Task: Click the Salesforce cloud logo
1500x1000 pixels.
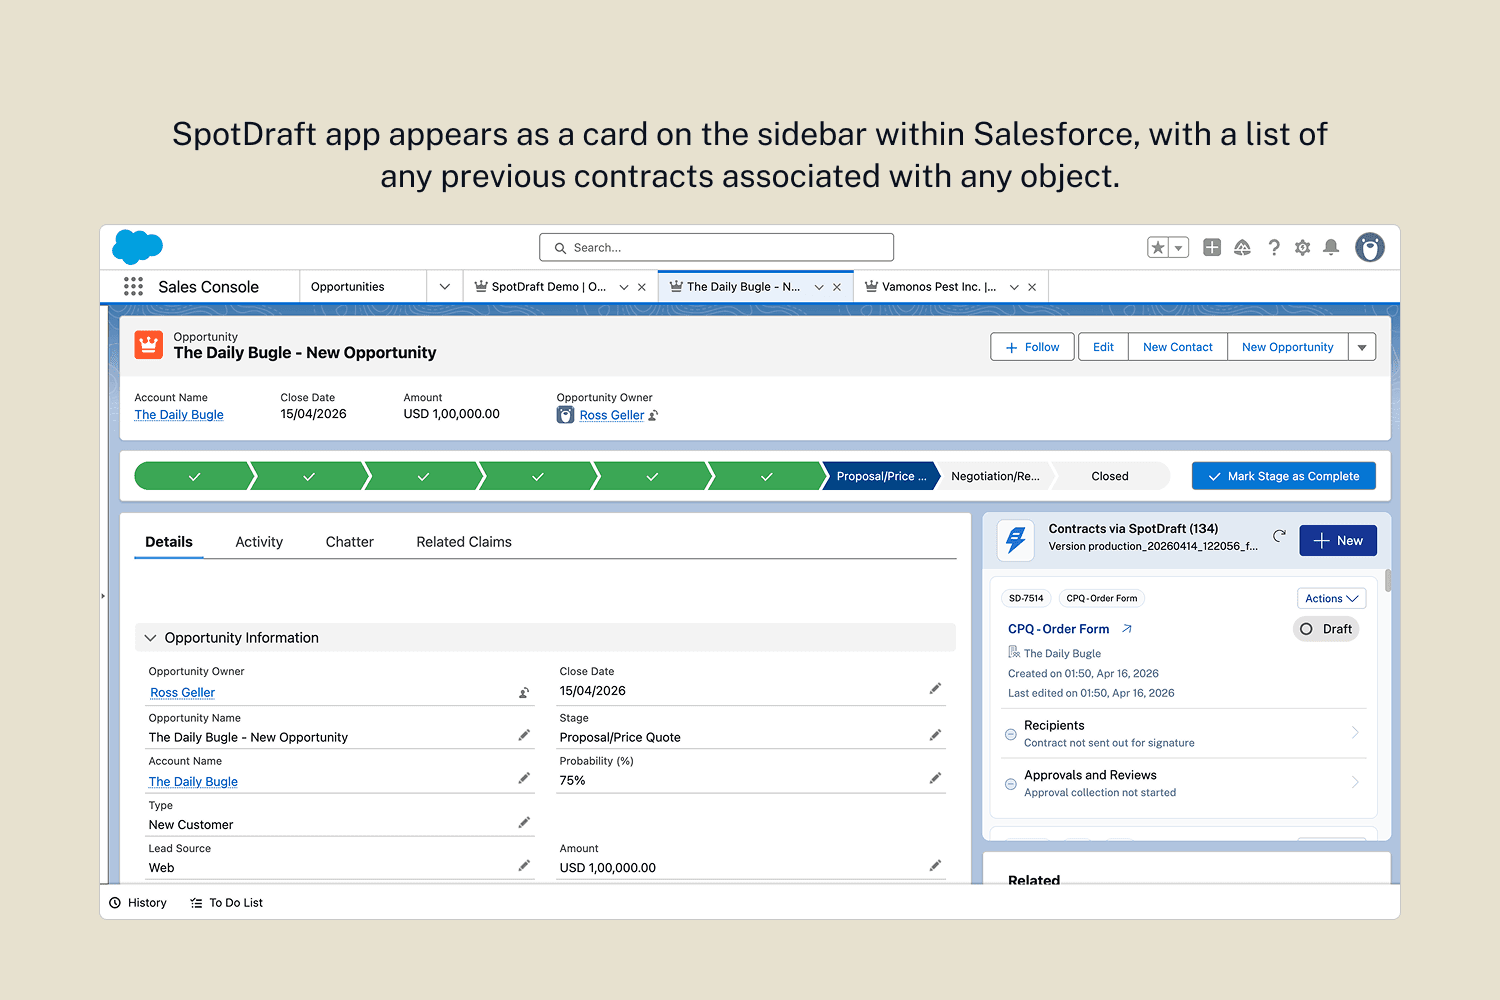Action: click(x=138, y=246)
